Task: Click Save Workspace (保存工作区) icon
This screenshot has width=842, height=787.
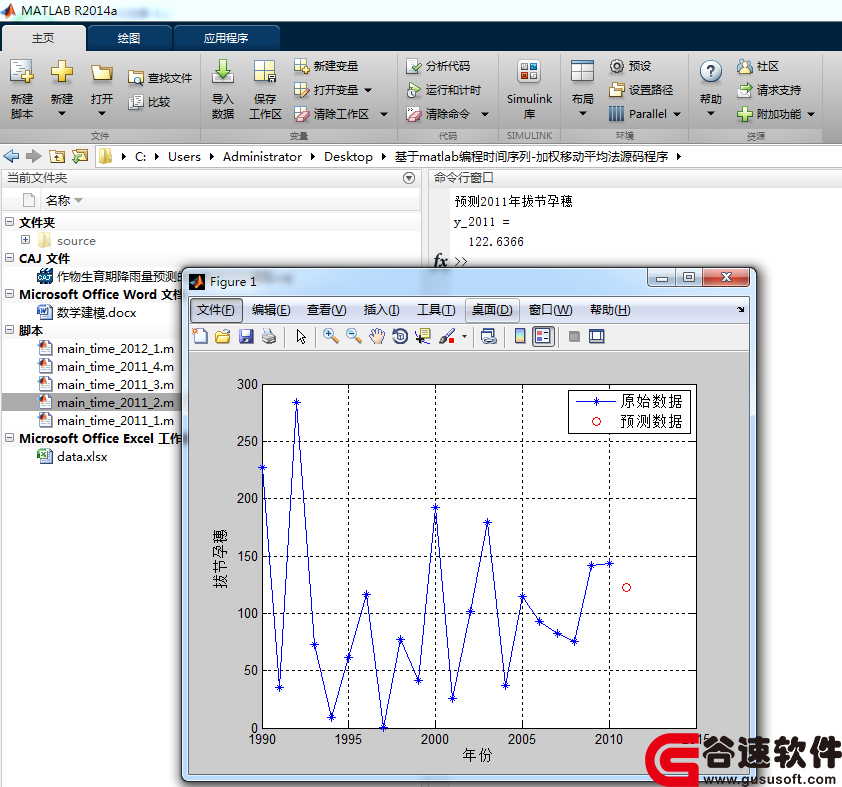Action: (265, 71)
